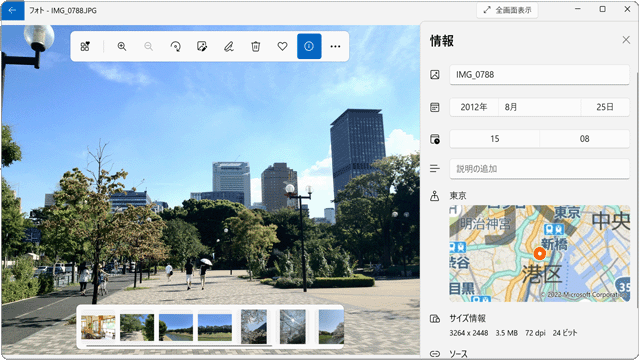Open the second thumbnail with tree path
The width and height of the screenshot is (640, 360).
click(x=137, y=327)
